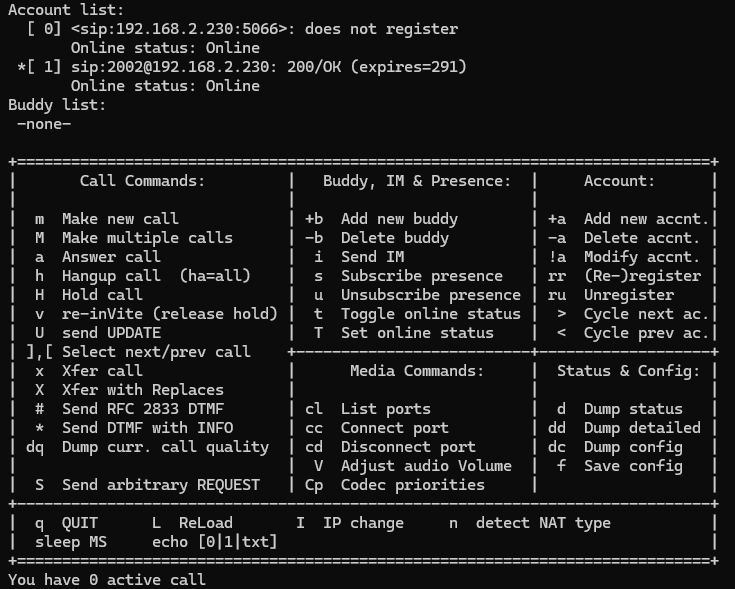Click the 'Set online status' entry
Screen dimensions: 735x589
pyautogui.click(x=417, y=333)
